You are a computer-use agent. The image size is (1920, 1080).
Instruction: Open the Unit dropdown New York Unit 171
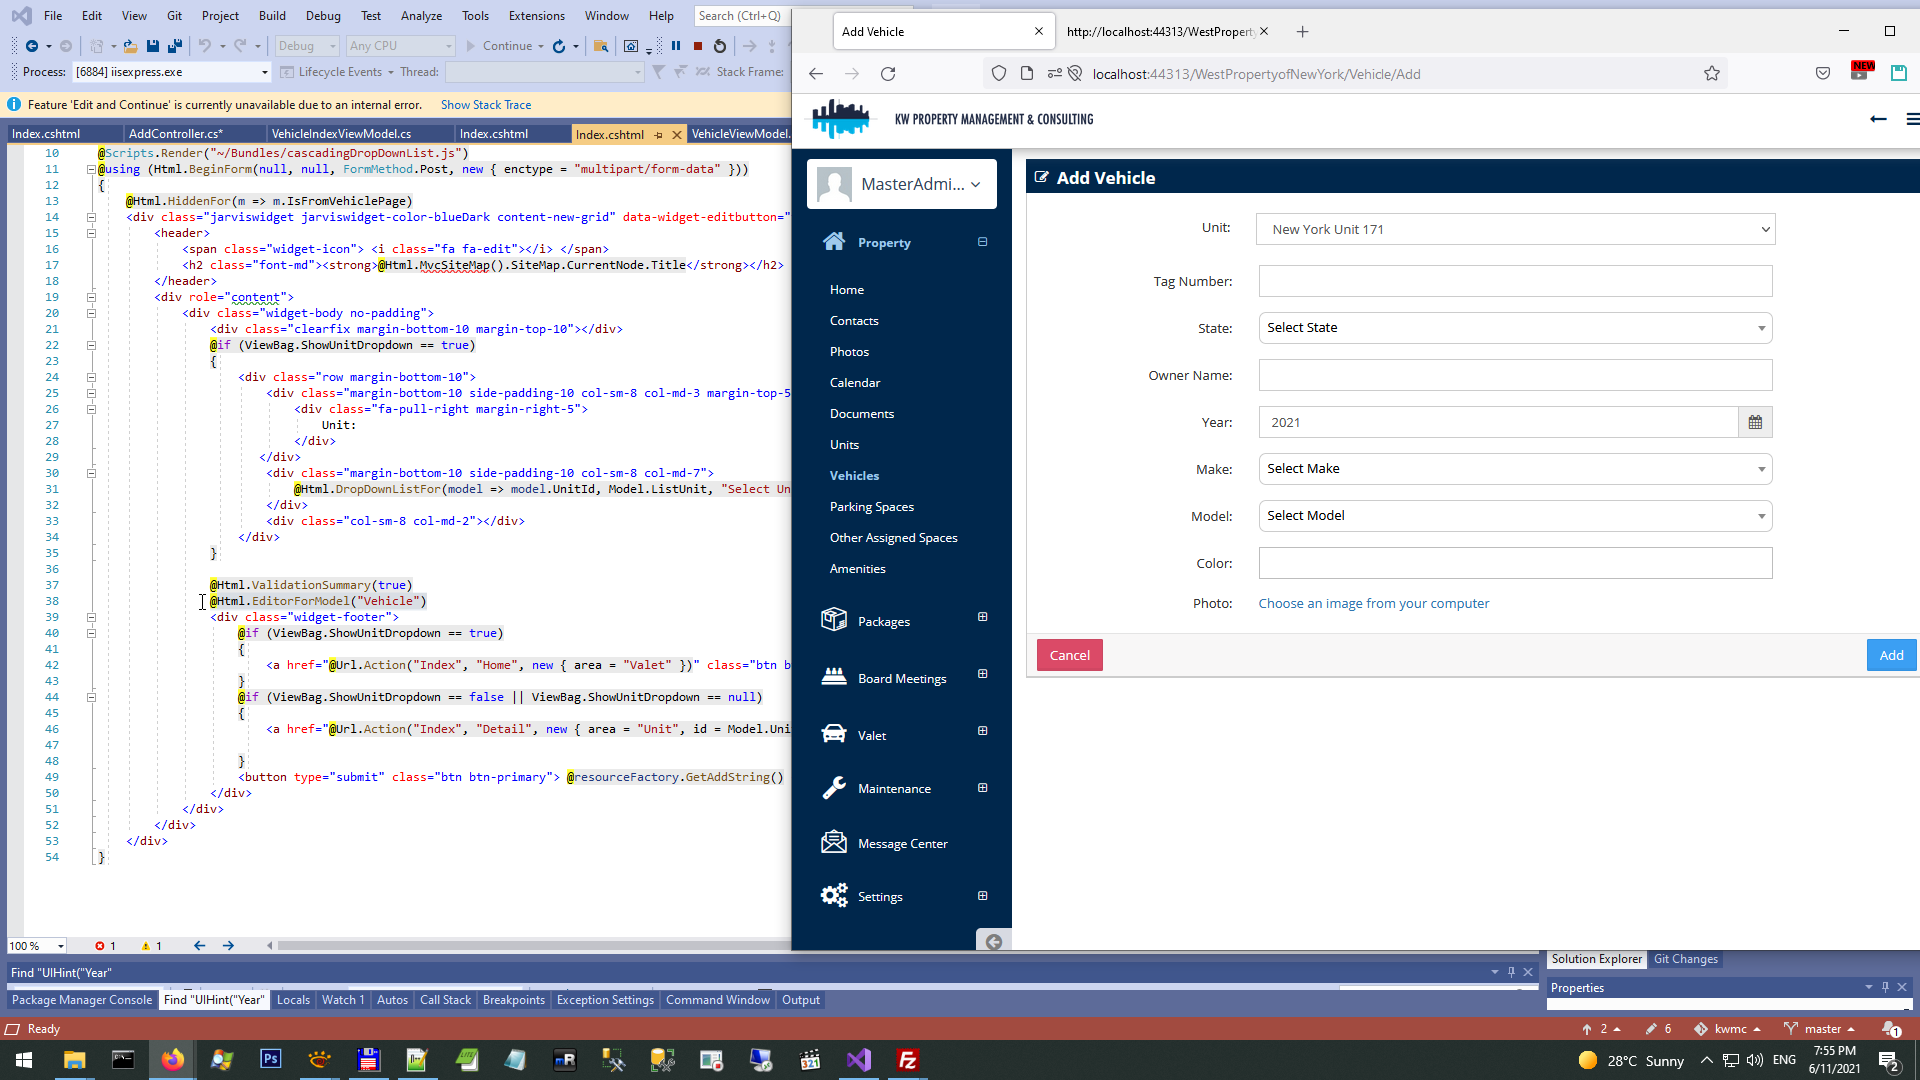(x=1514, y=230)
